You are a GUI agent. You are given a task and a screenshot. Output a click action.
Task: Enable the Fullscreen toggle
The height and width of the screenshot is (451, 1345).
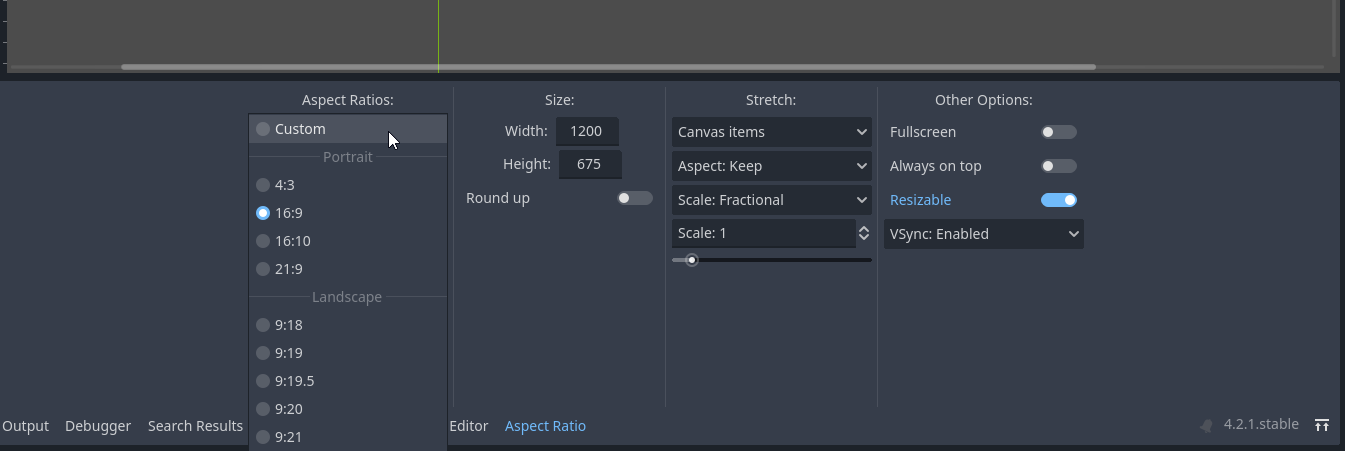pos(1059,132)
